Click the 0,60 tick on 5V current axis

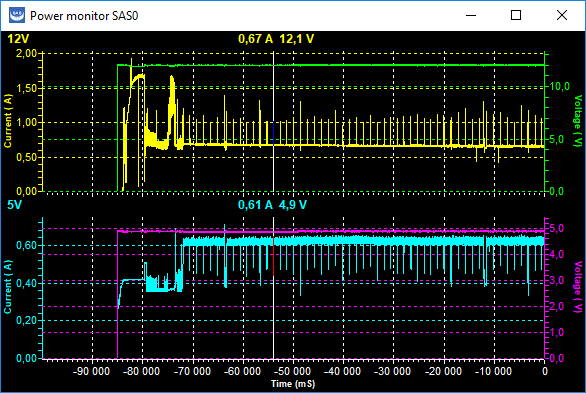(x=27, y=245)
